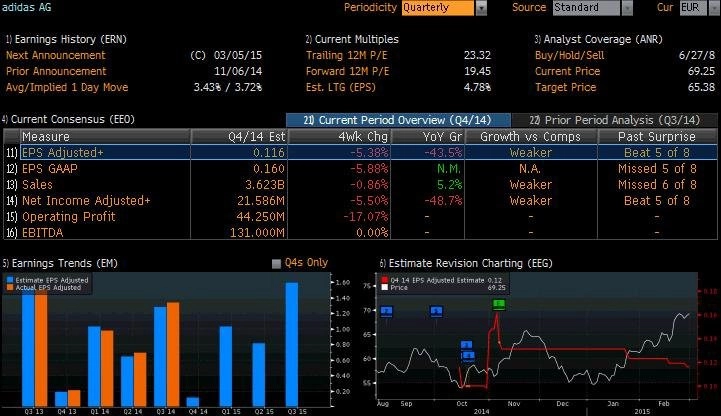This screenshot has width=721, height=416.
Task: Click the red Q4 14 EPS Estimate legend swatch
Action: coord(385,280)
